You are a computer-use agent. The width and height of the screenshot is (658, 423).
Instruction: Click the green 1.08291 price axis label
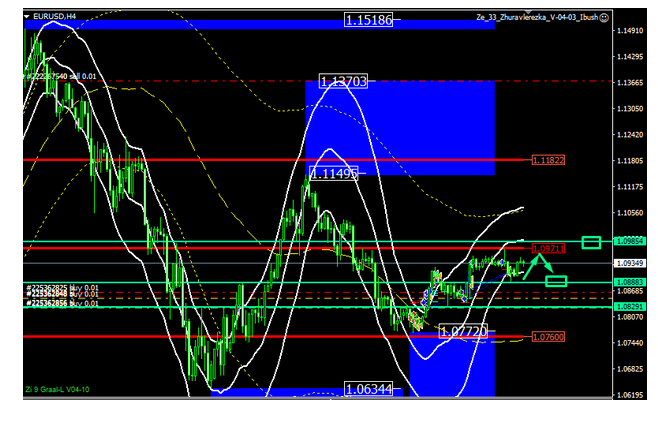tap(629, 307)
